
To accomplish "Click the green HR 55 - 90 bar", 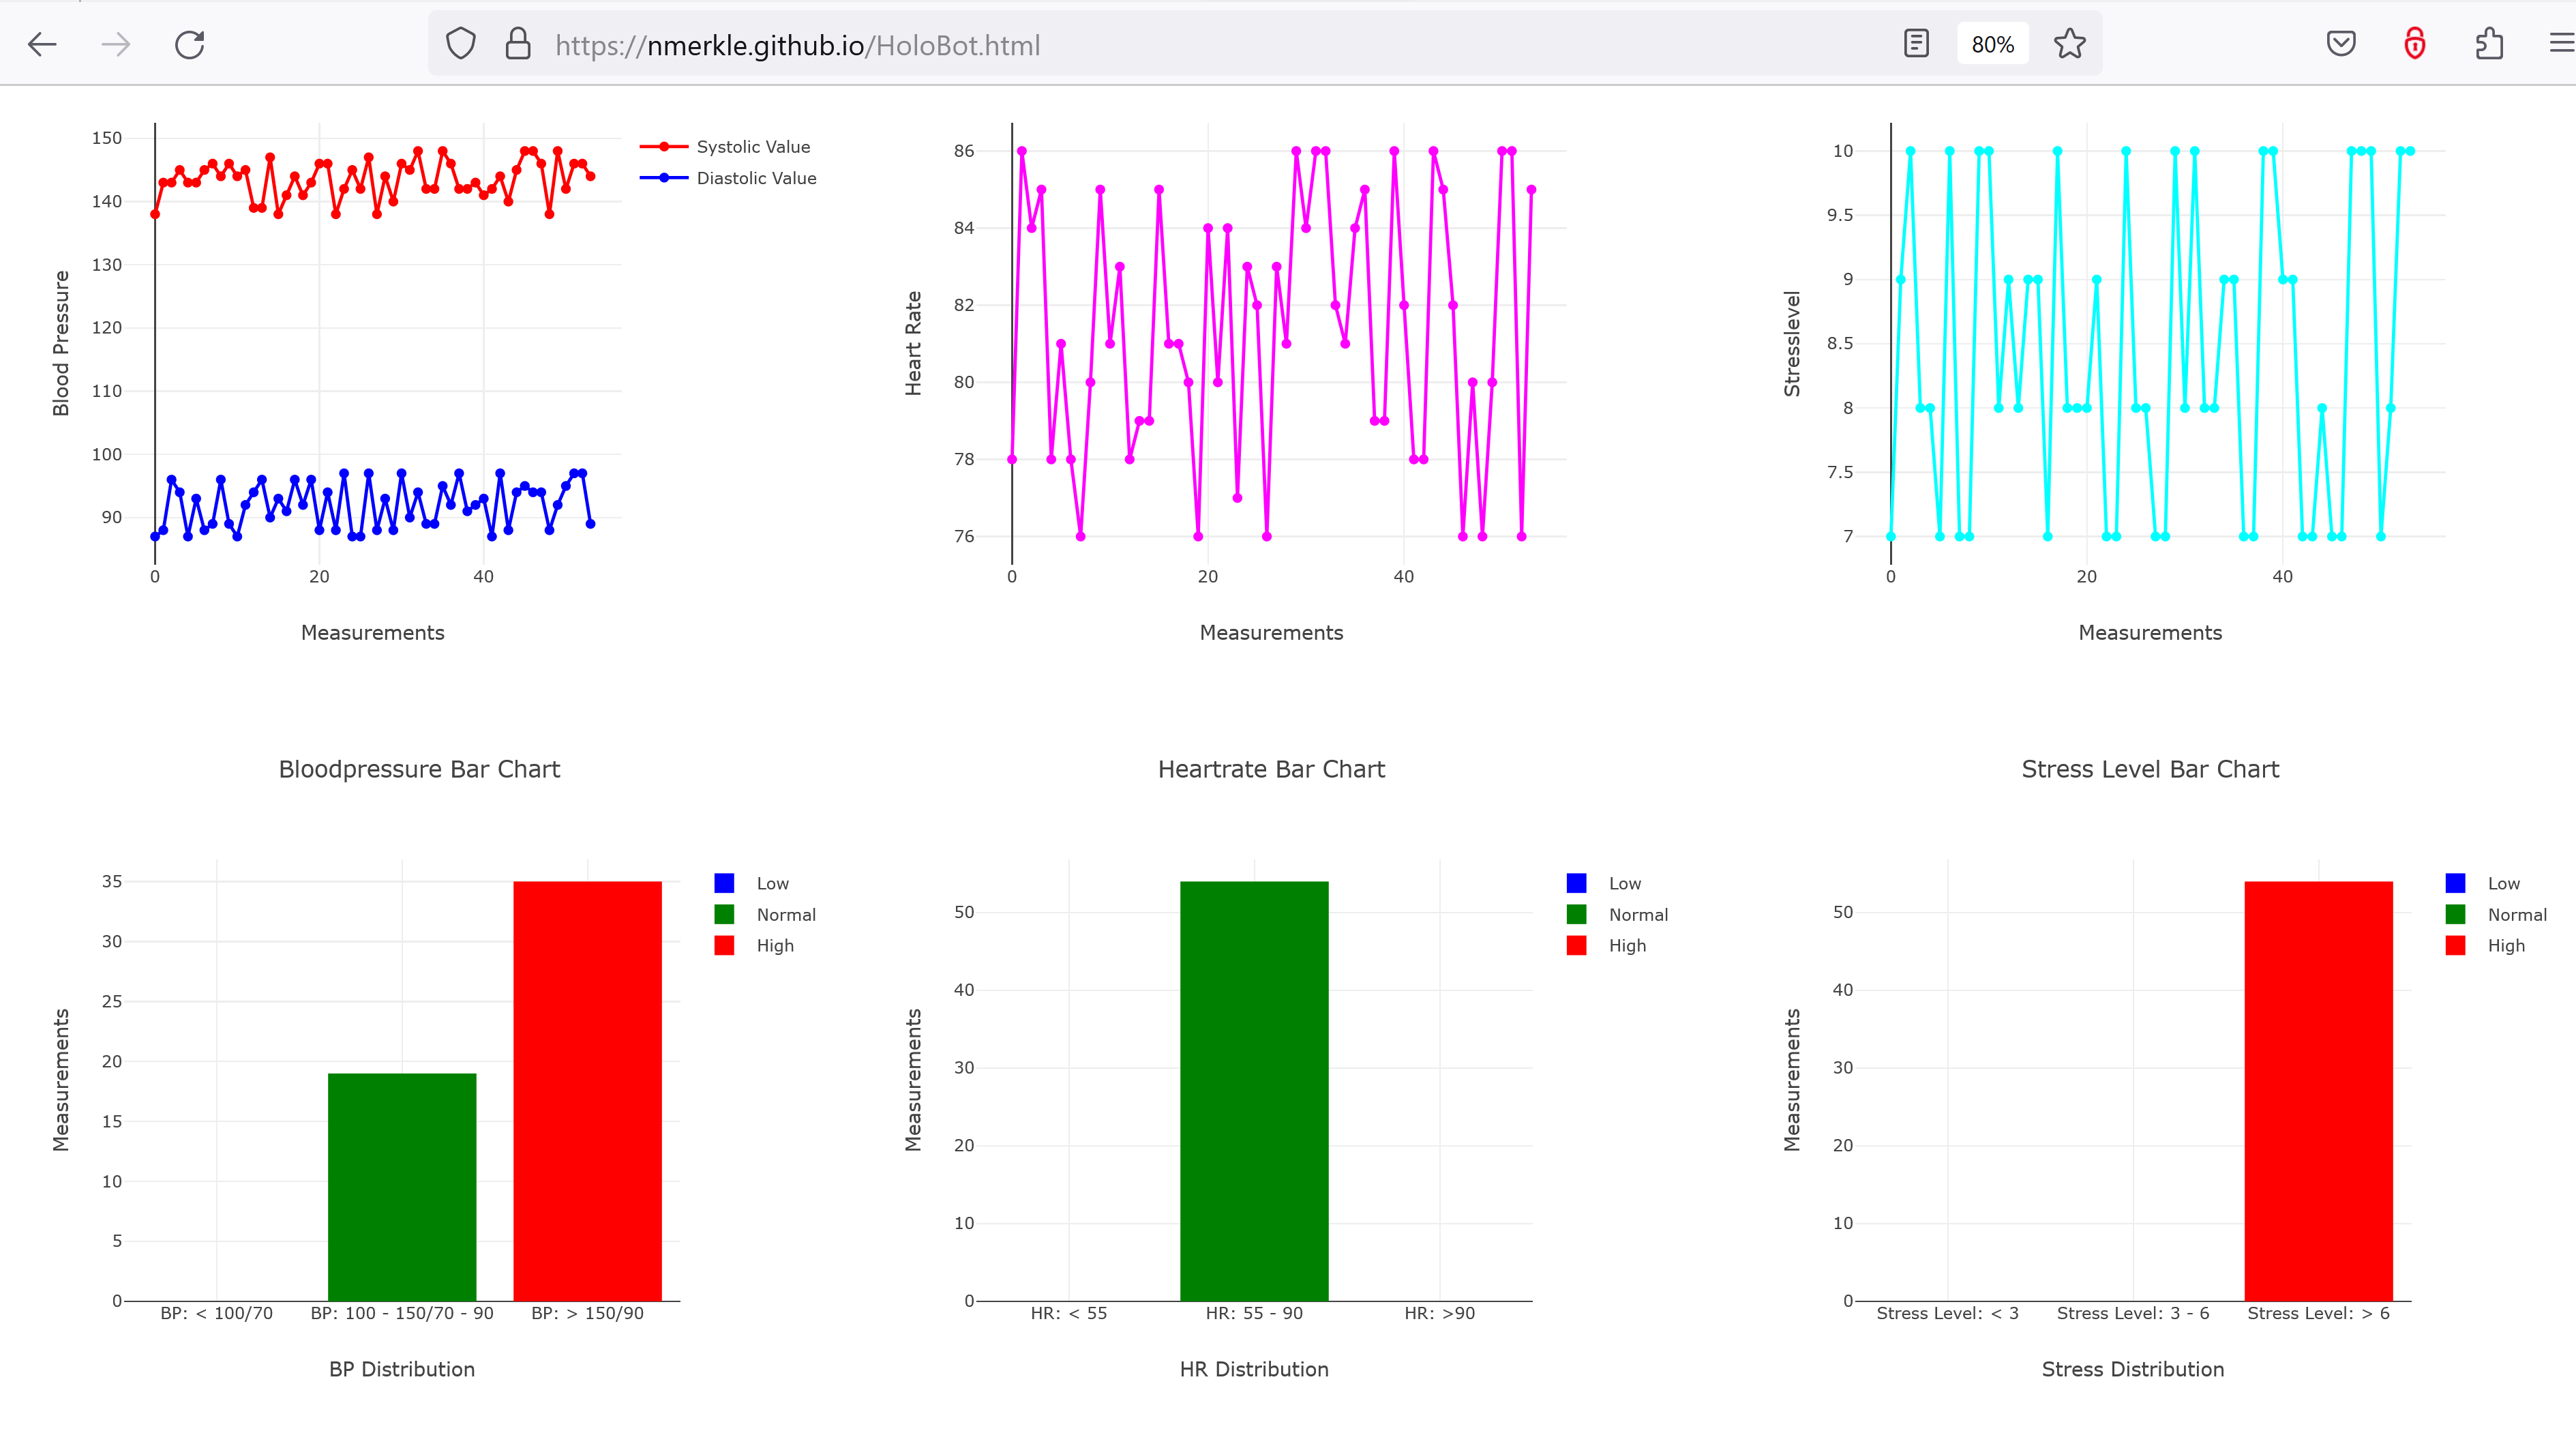I will 1254,1090.
